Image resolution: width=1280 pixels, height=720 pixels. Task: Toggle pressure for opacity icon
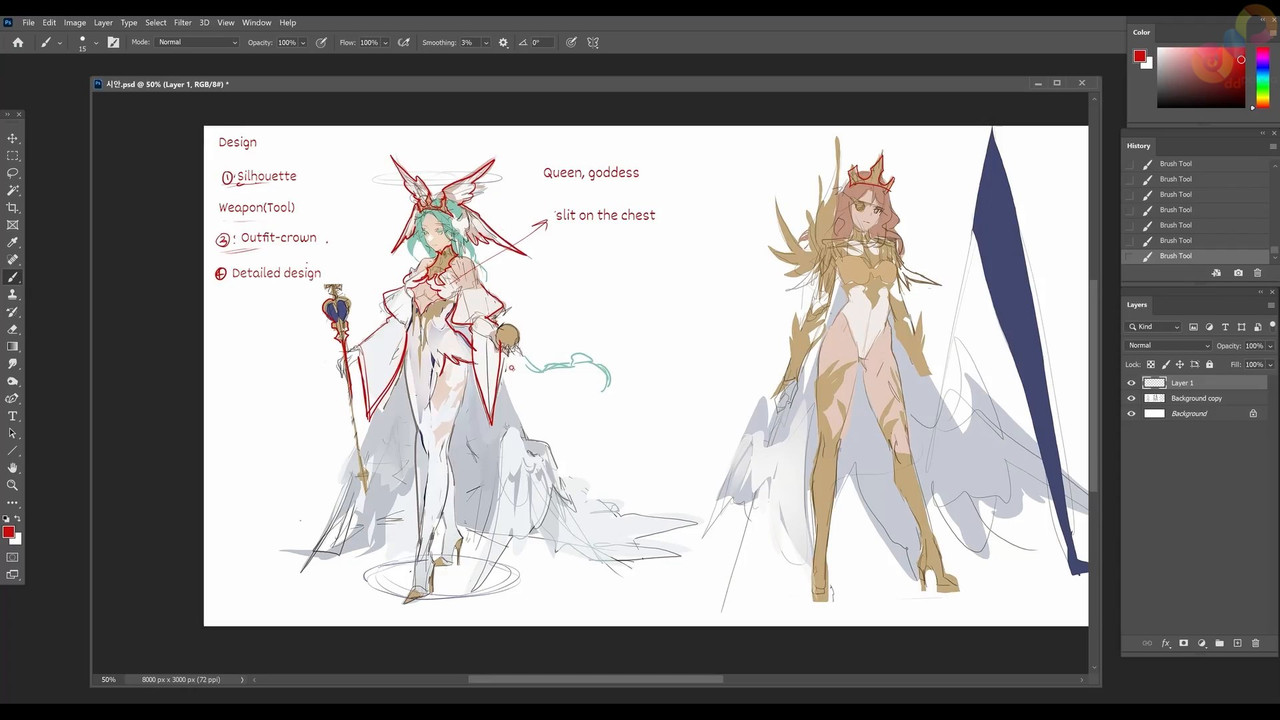coord(321,42)
